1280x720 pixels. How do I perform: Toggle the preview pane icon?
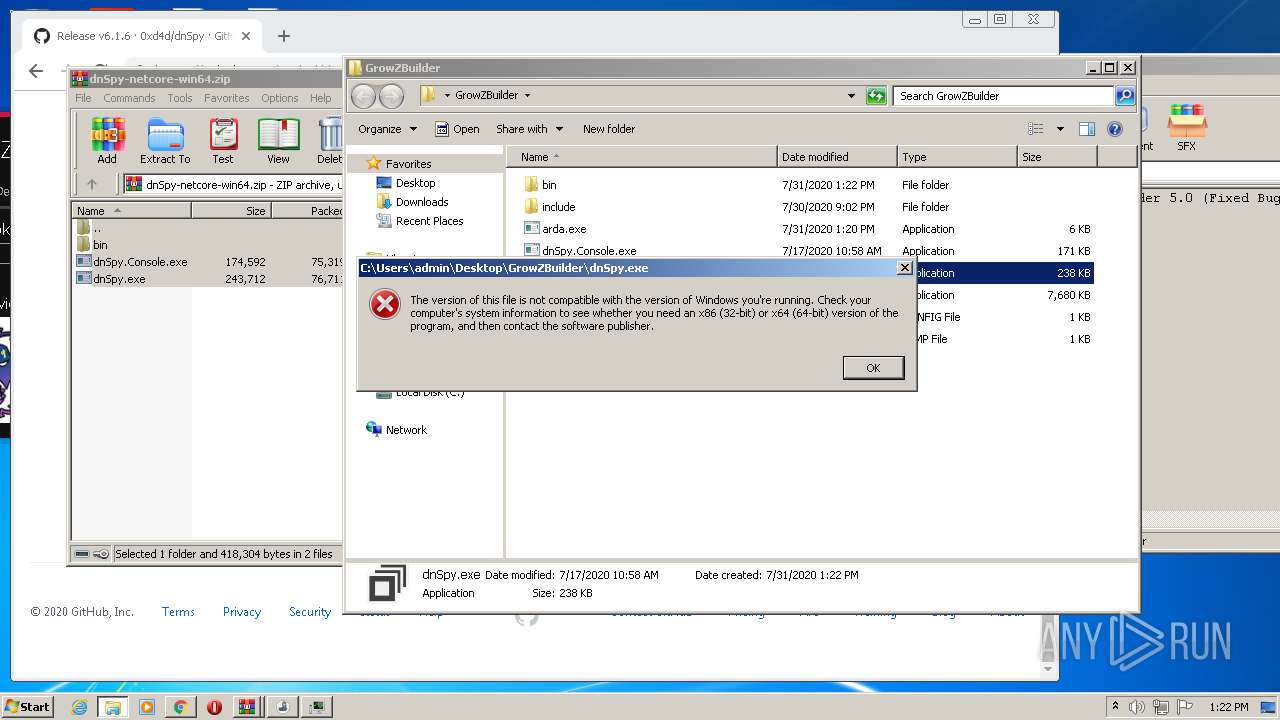coord(1087,129)
